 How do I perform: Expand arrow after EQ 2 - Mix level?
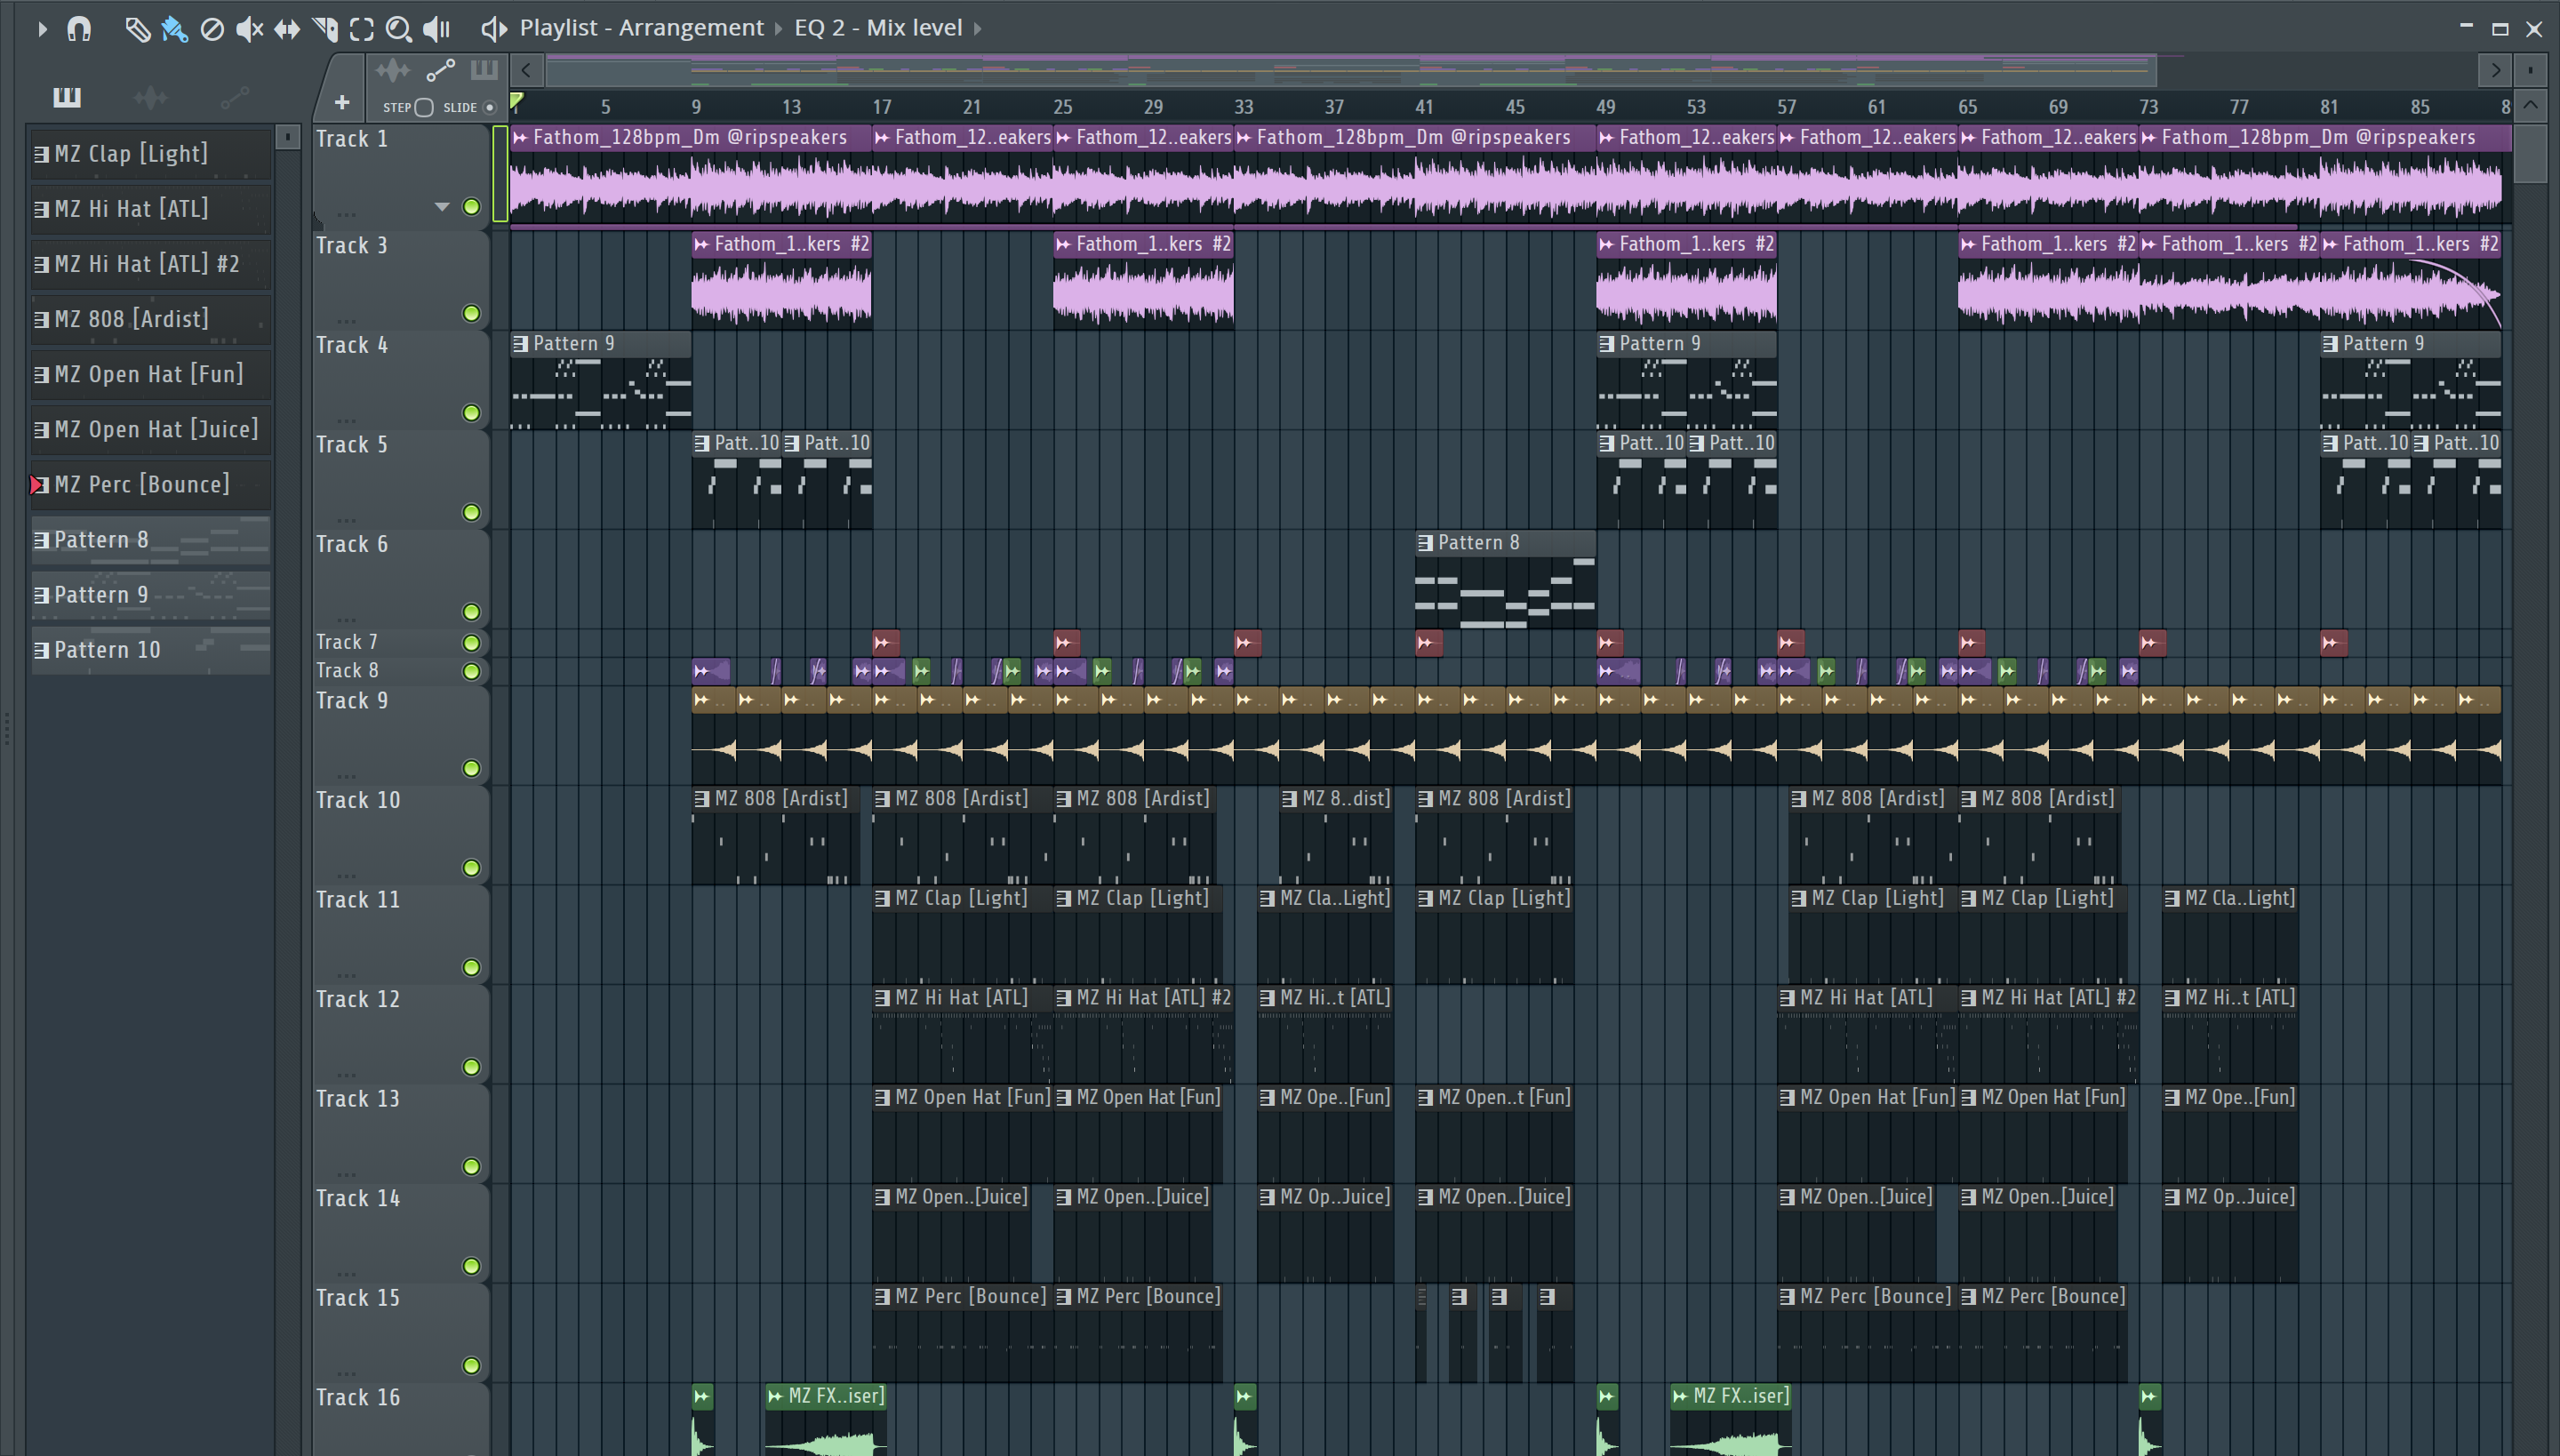click(978, 28)
